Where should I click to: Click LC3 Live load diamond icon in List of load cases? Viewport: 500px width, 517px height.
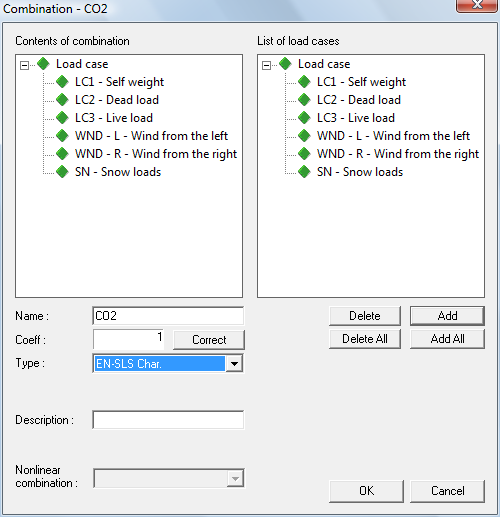coord(304,118)
